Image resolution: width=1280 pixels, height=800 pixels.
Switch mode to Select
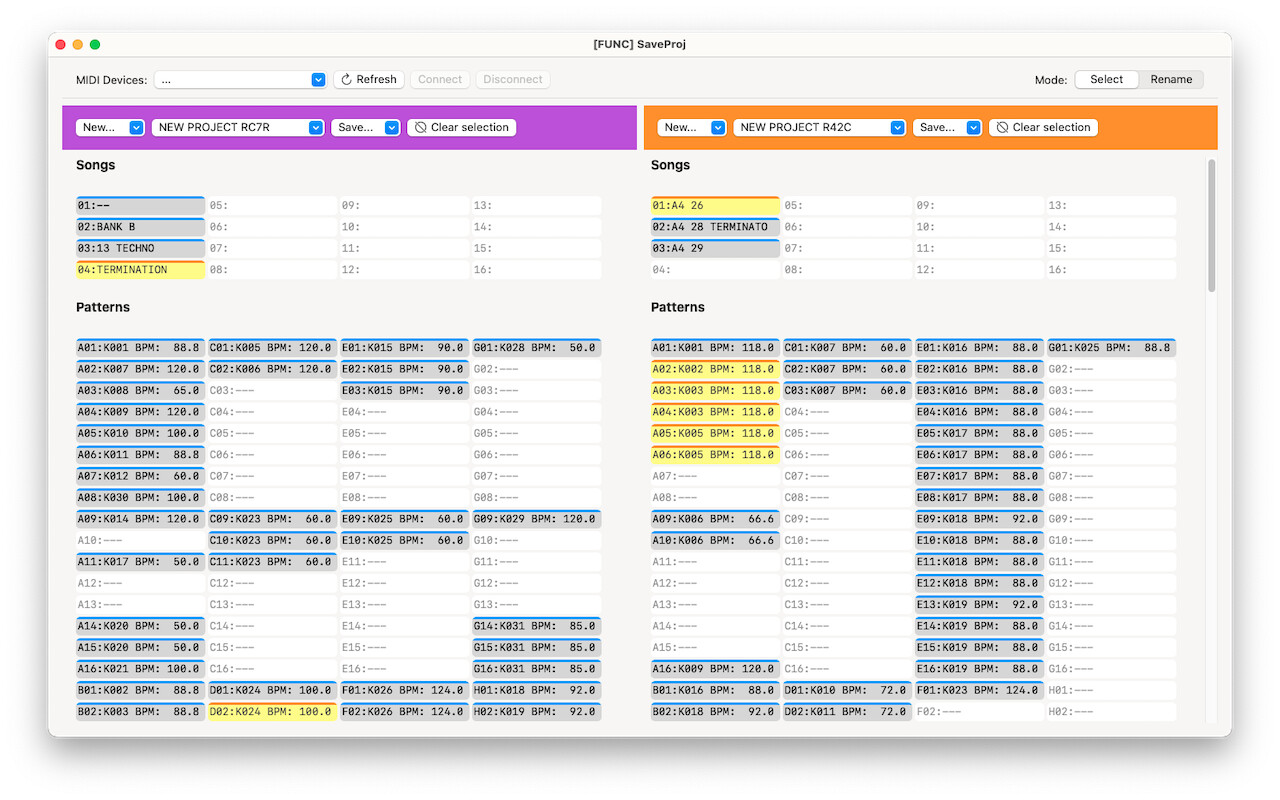coord(1106,80)
